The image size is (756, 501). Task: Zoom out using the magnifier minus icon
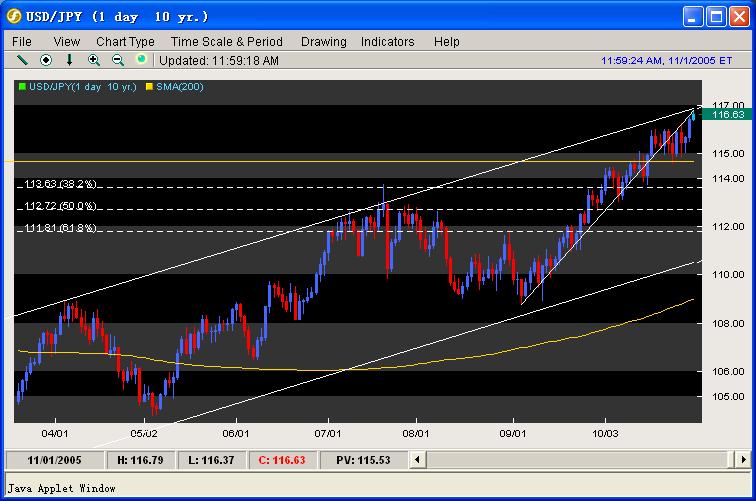(118, 60)
